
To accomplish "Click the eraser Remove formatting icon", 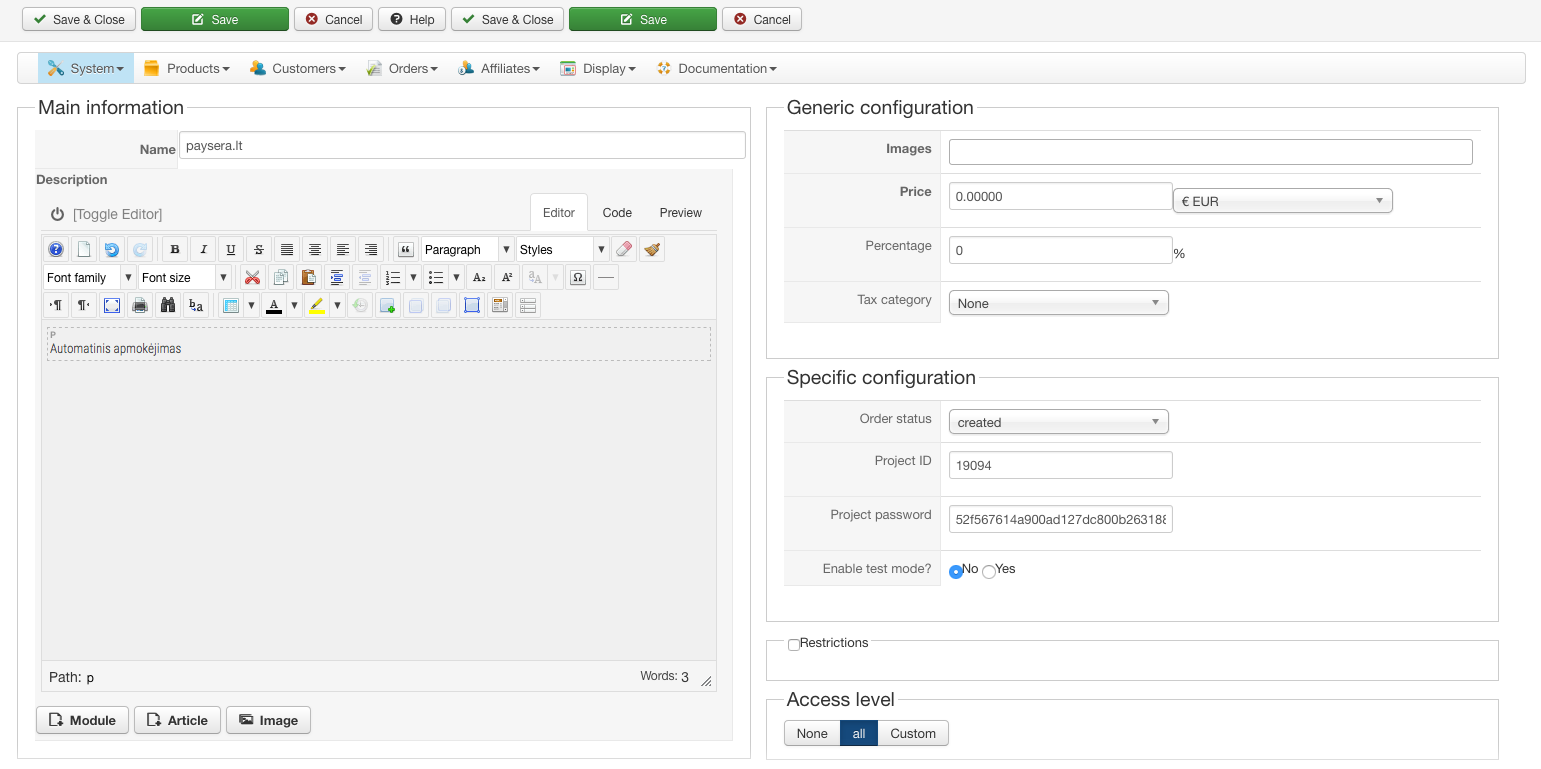I will (624, 250).
